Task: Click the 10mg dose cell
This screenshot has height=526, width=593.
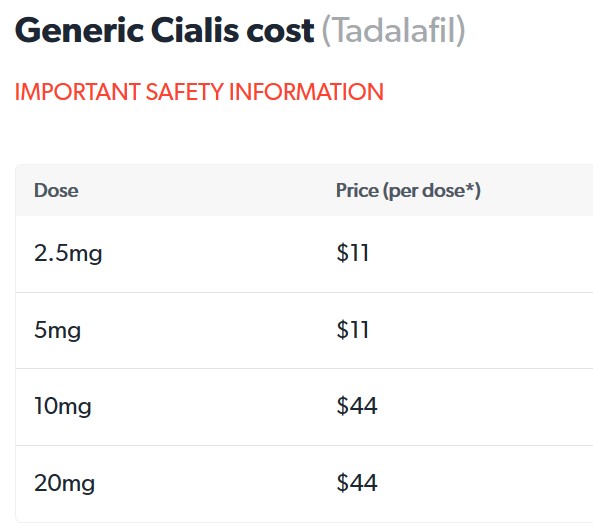Action: point(63,407)
